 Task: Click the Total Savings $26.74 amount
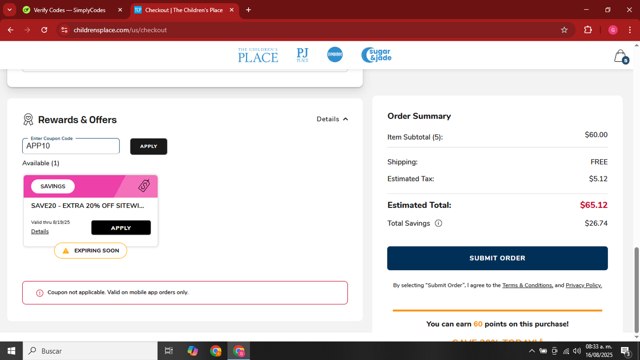click(x=596, y=223)
